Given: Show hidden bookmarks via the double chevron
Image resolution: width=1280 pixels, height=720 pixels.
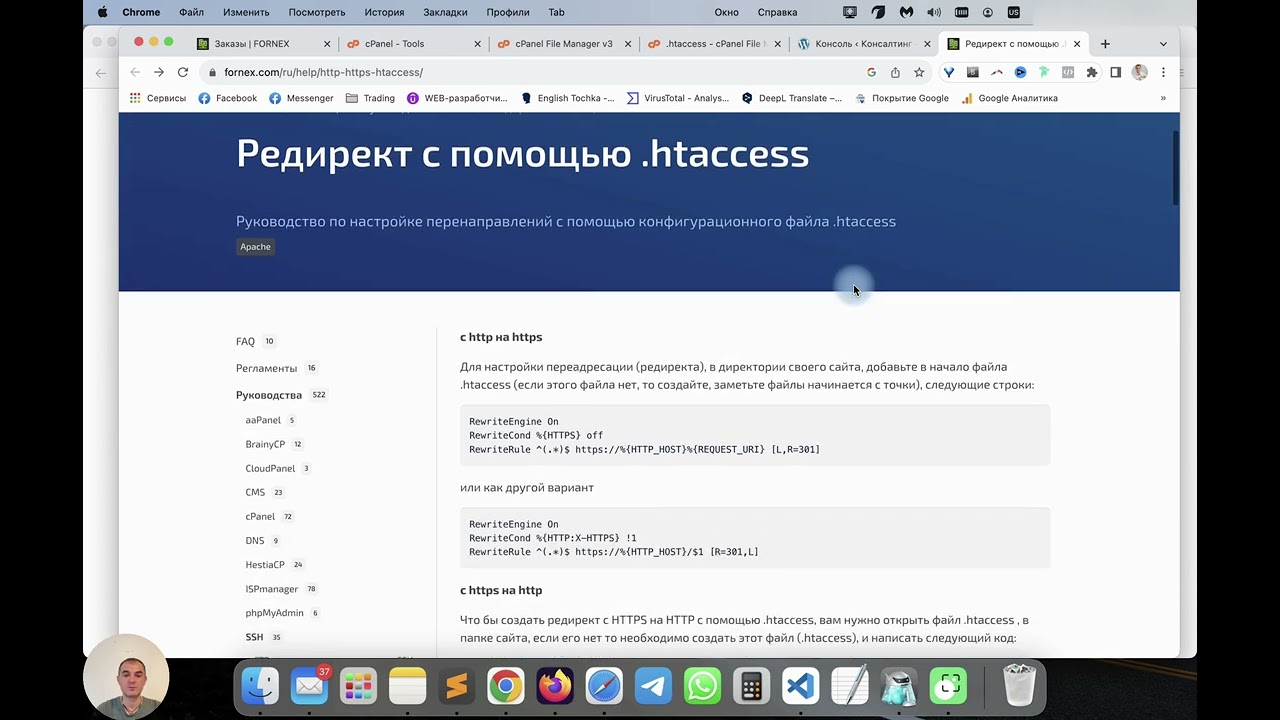Looking at the screenshot, I should 1163,98.
